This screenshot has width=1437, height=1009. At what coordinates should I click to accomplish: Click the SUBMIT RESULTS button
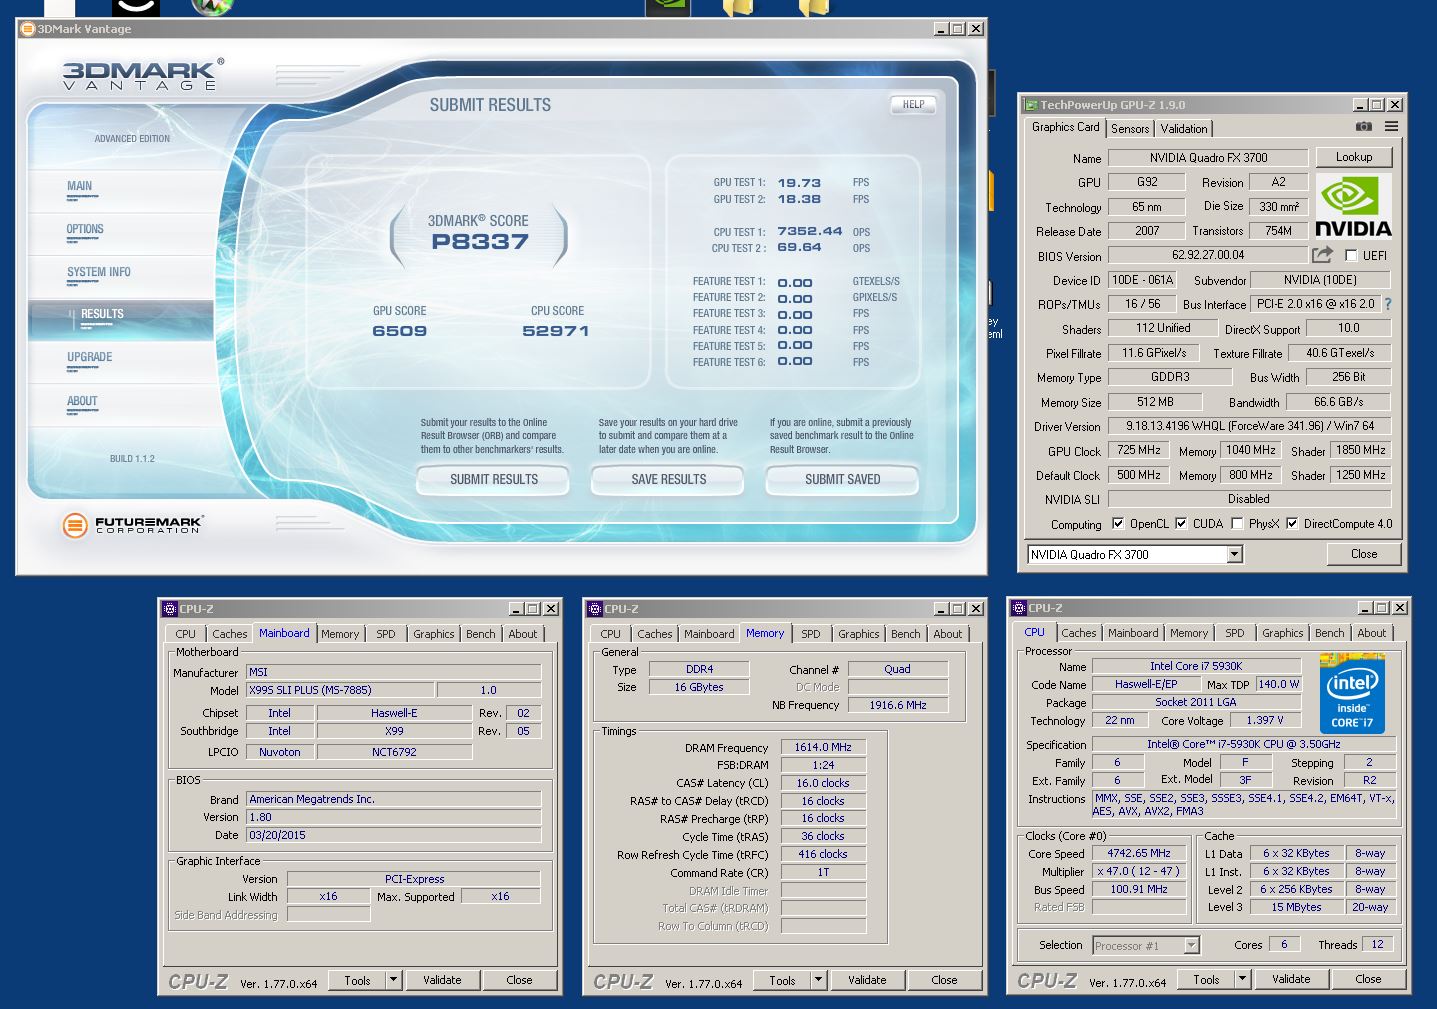click(494, 480)
